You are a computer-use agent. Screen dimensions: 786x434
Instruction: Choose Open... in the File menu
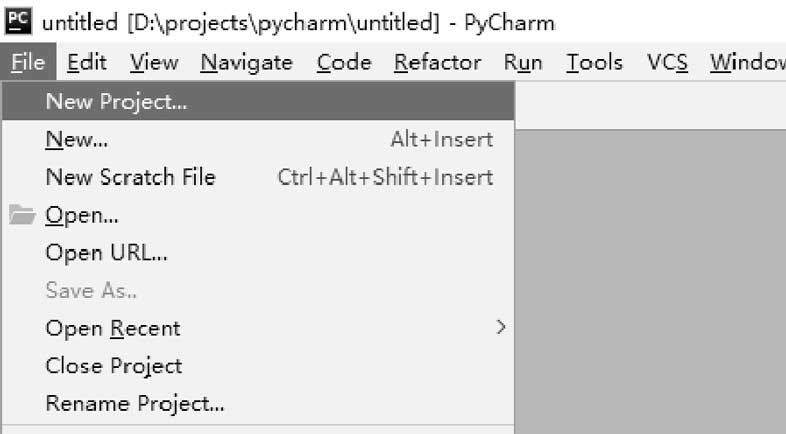(258, 215)
